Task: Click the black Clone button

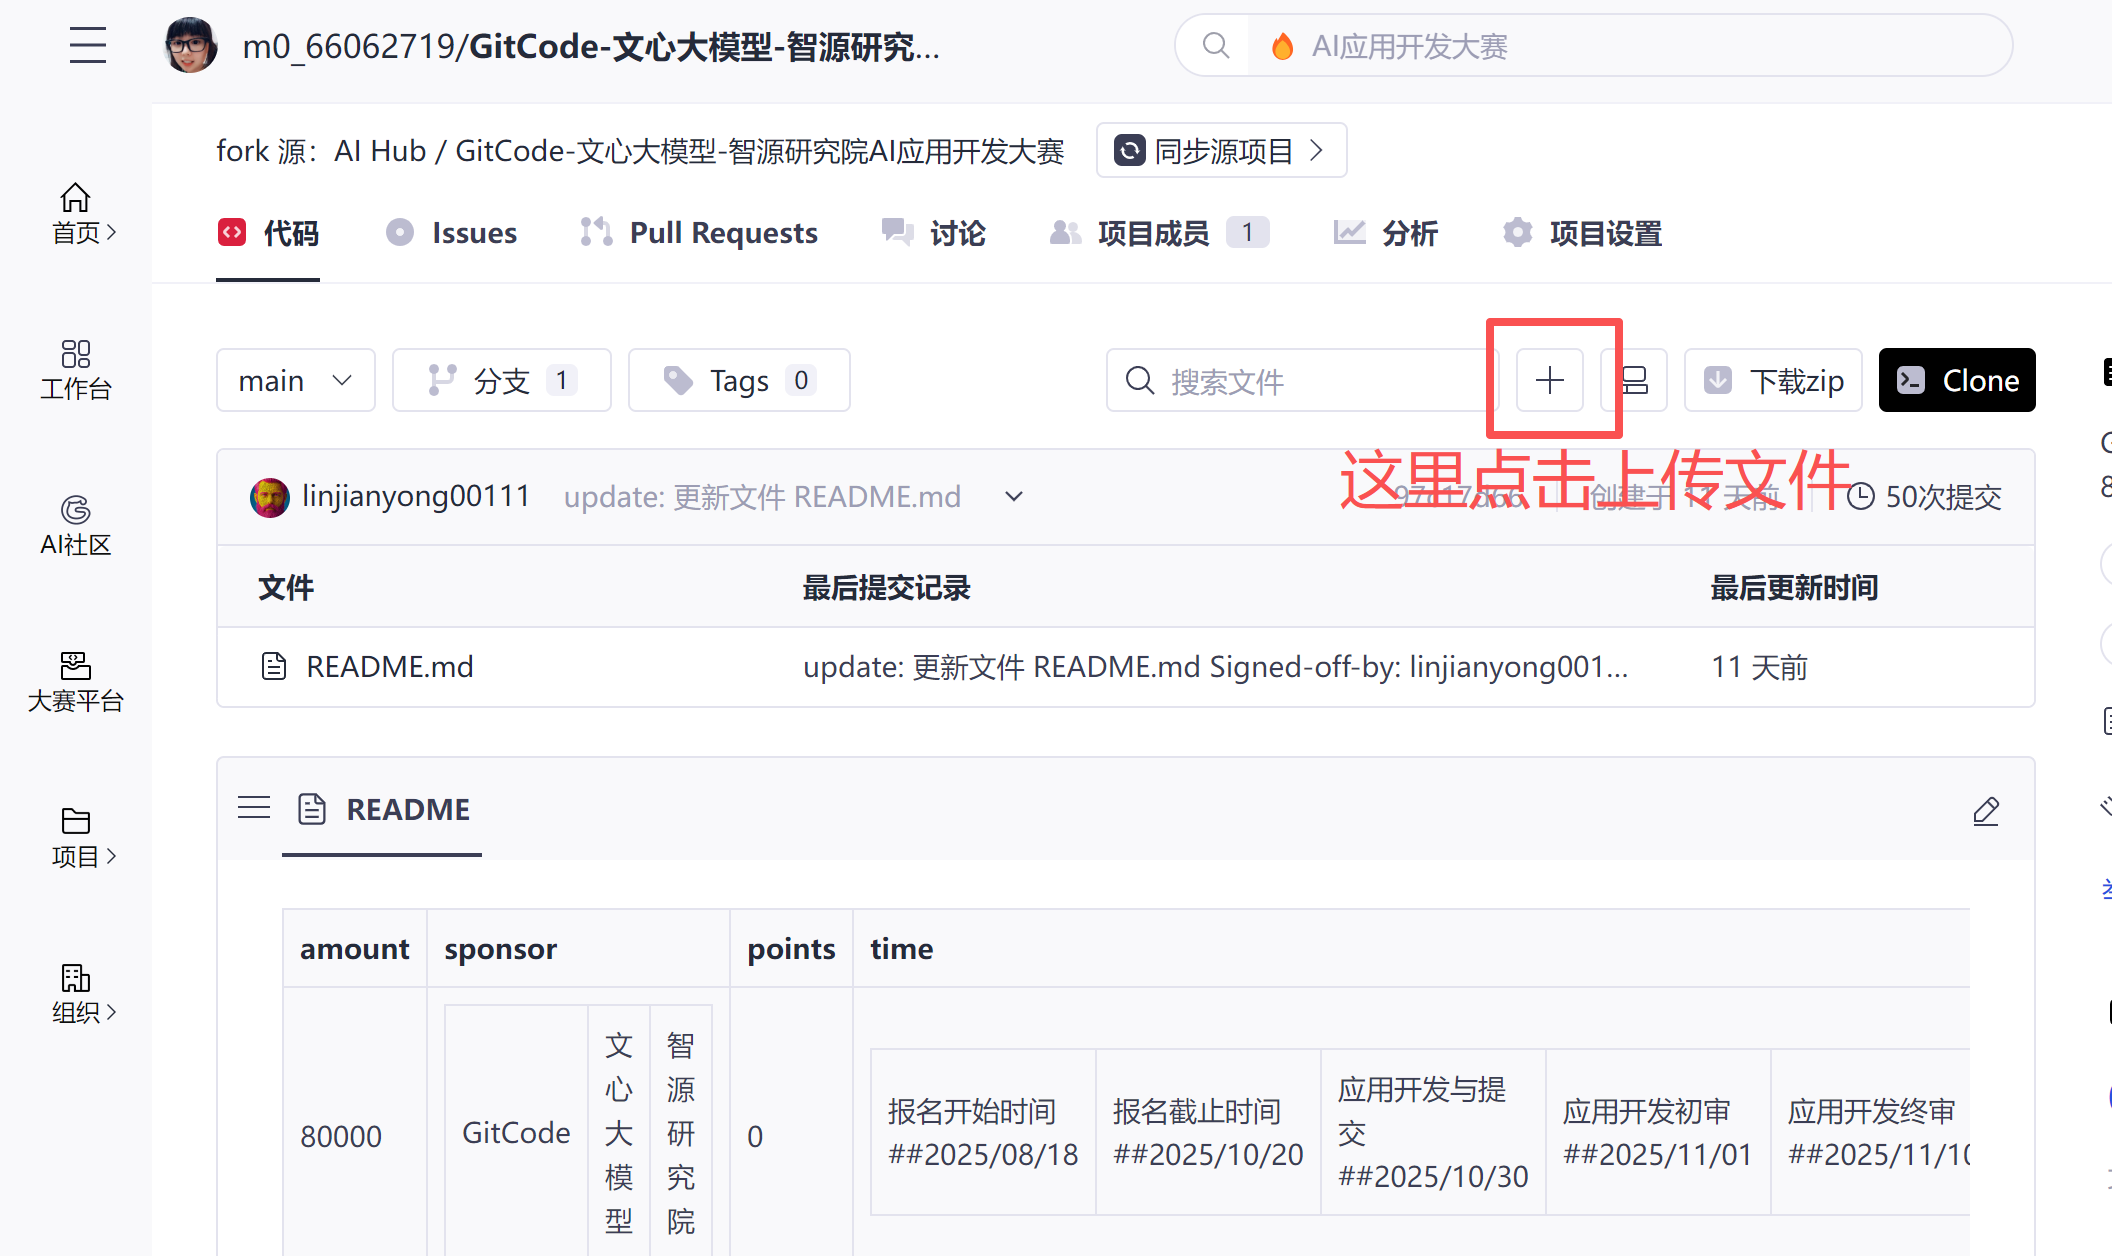Action: click(x=1956, y=380)
